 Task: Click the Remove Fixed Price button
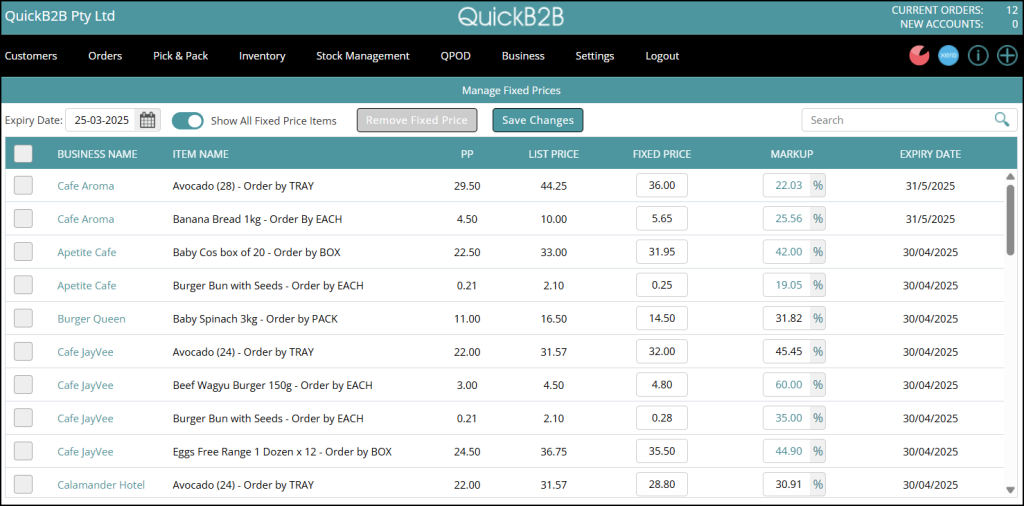[417, 120]
